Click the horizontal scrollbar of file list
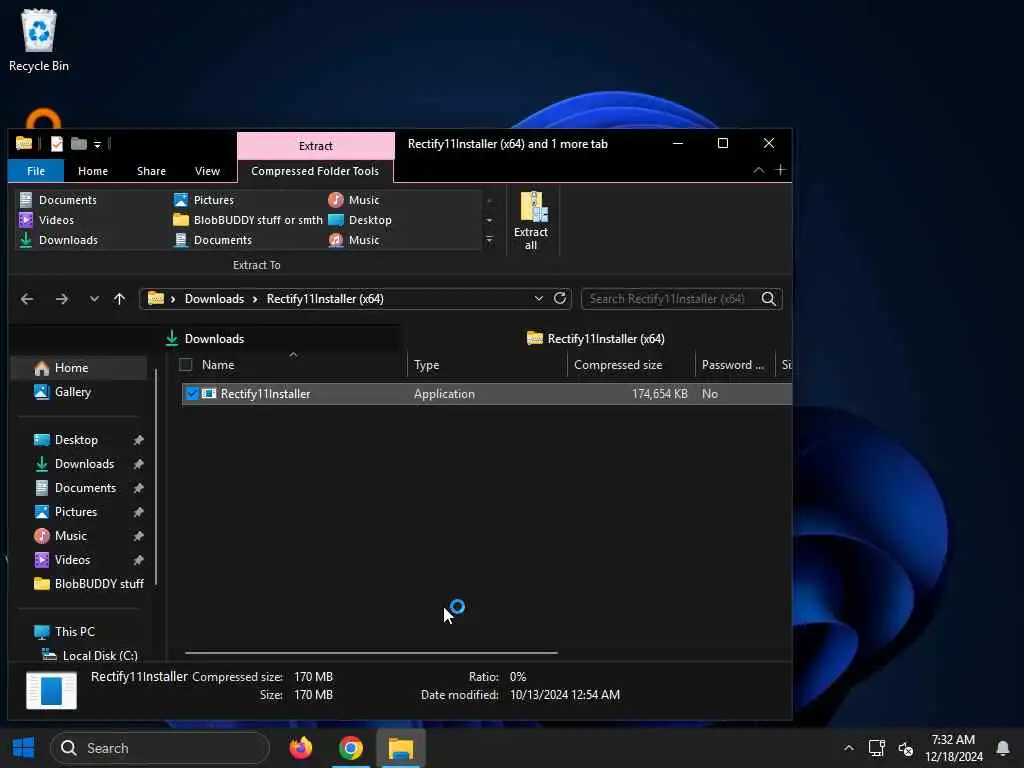The image size is (1024, 768). pyautogui.click(x=371, y=652)
